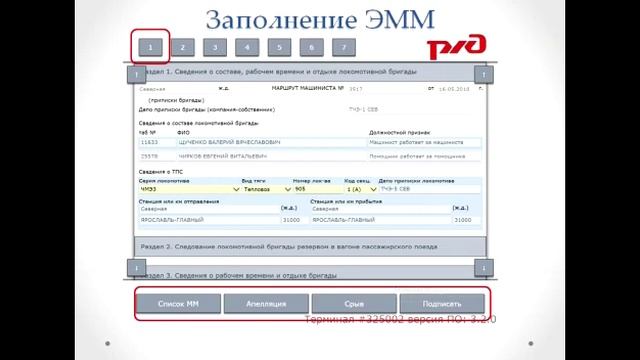The image size is (640, 360).
Task: Click the up arrow right of Раздел 1 header
Action: point(484,75)
